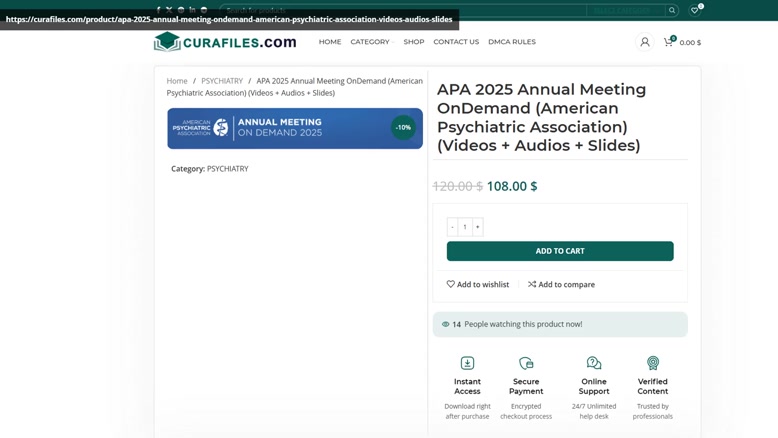778x438 pixels.
Task: Focus the Search for products field
Action: (403, 10)
